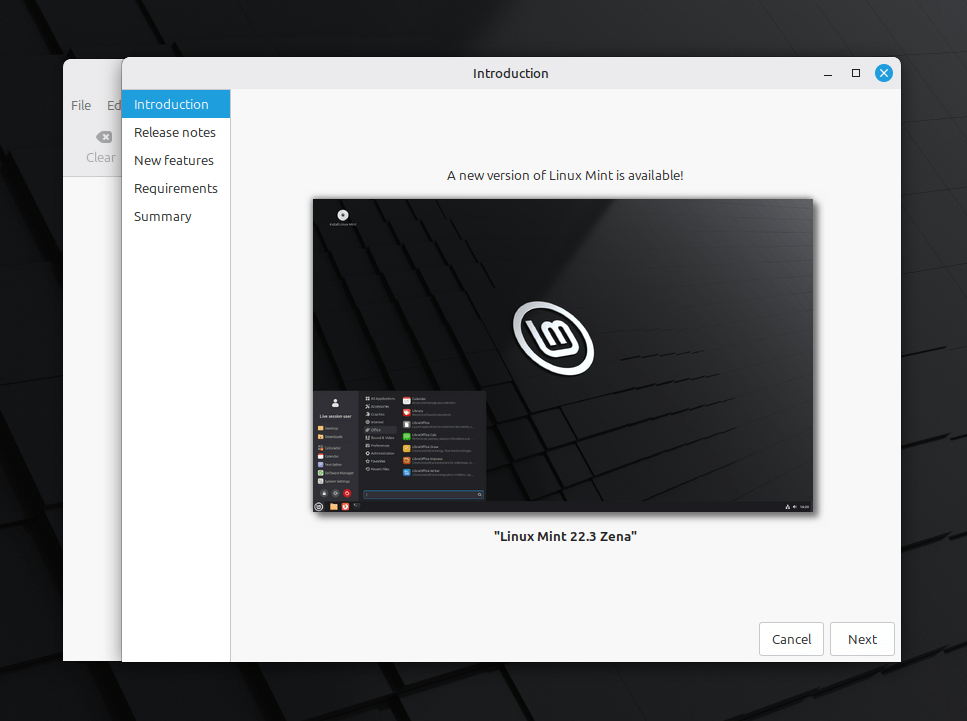The height and width of the screenshot is (721, 967).
Task: Return to the highlighted Introduction section
Action: (x=170, y=103)
